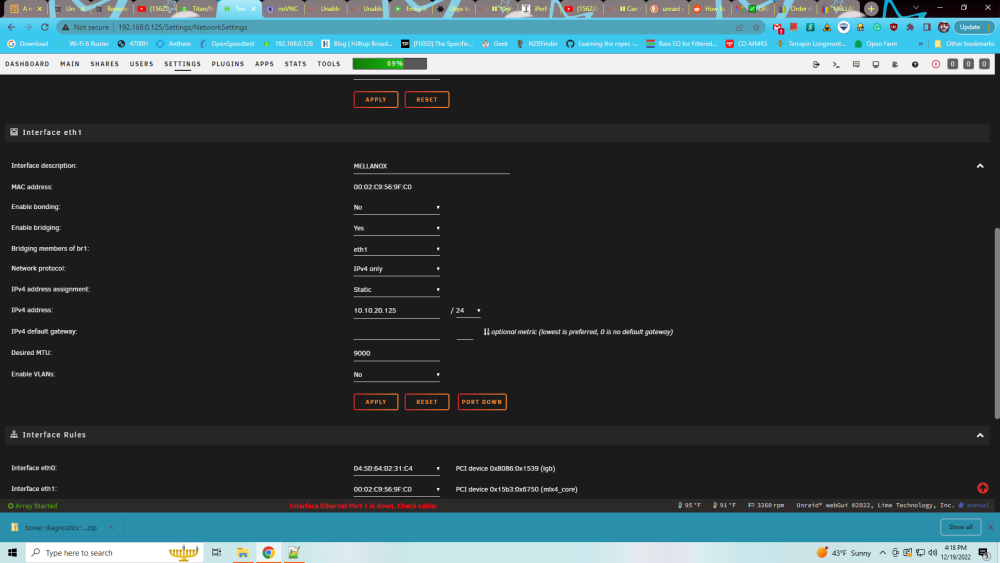Screen dimensions: 1000x563
Task: Click the back-to-top red arrow icon
Action: tap(983, 488)
